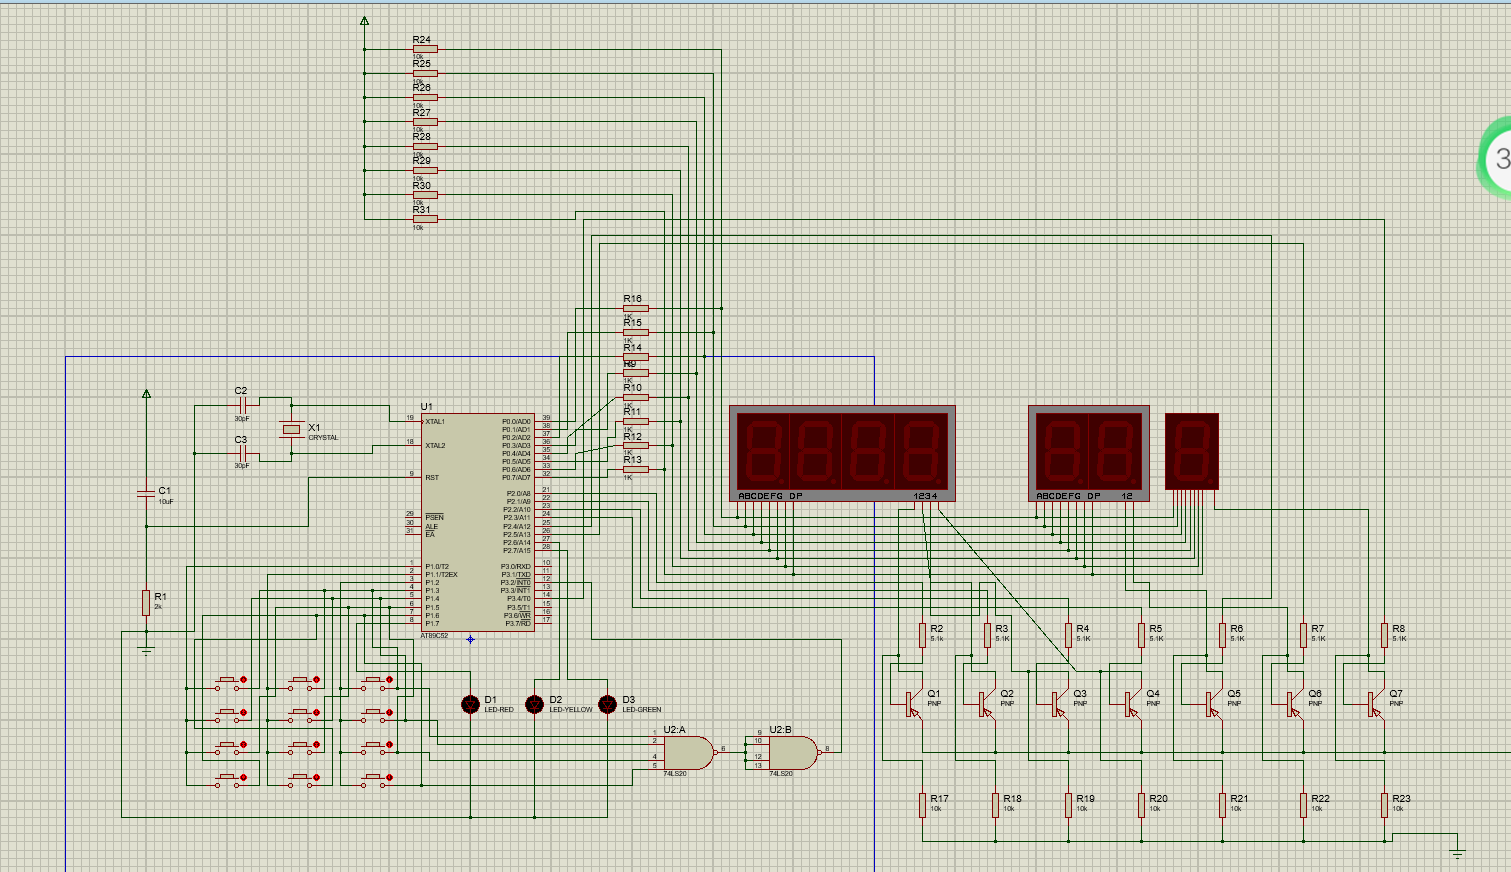This screenshot has height=872, width=1511.
Task: Click base resistor R3
Action: (987, 635)
